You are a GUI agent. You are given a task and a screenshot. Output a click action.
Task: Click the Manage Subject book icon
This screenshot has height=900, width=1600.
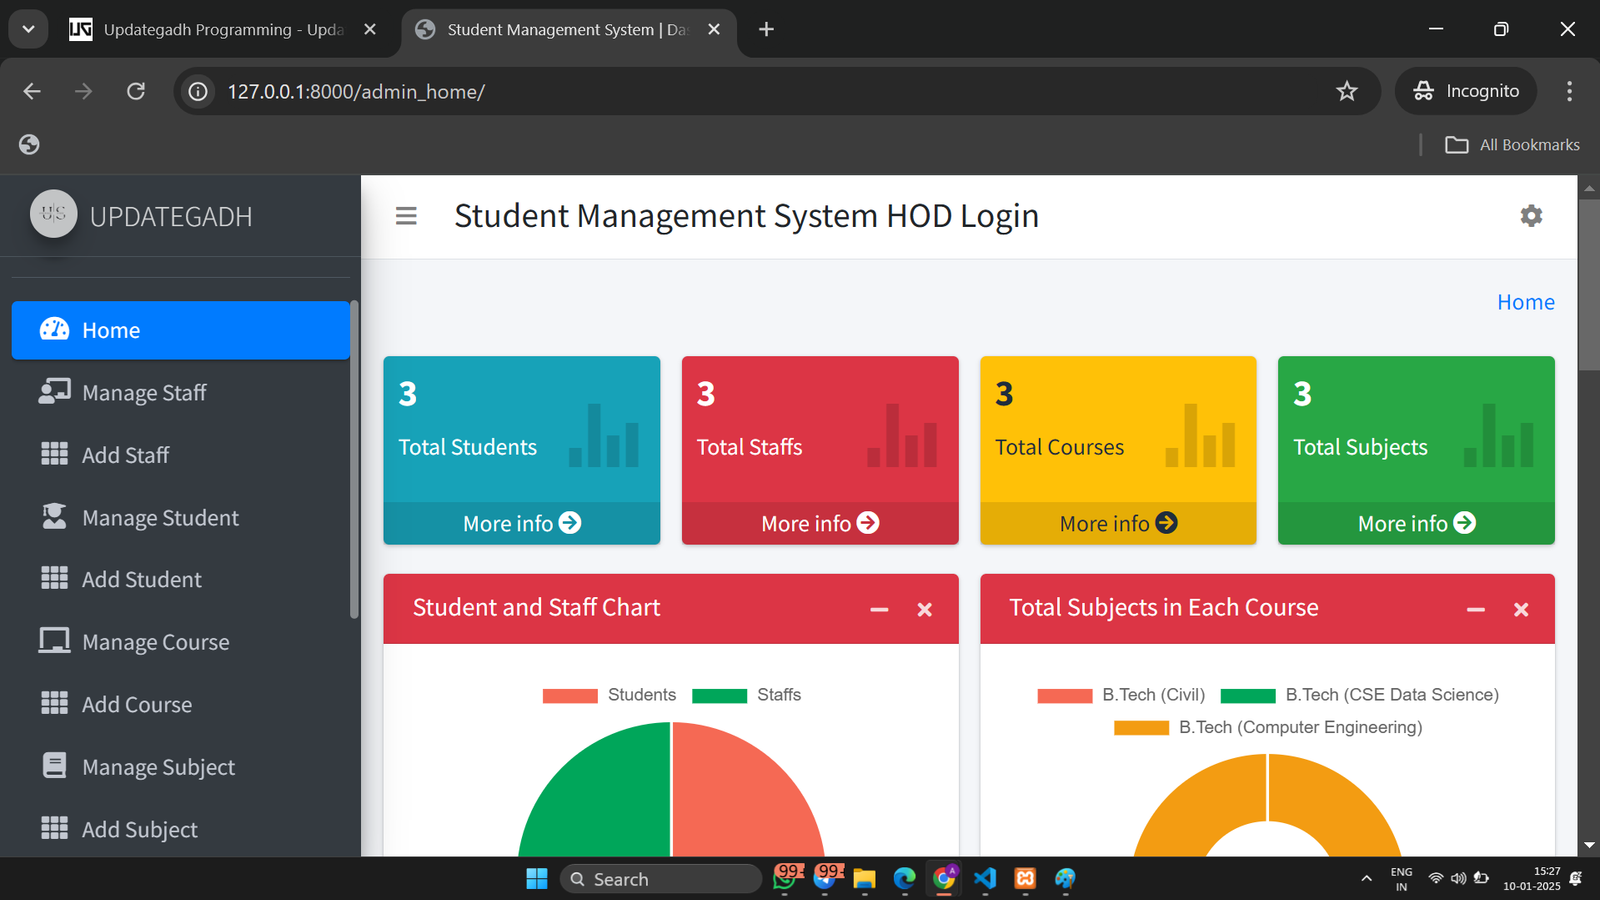coord(54,766)
